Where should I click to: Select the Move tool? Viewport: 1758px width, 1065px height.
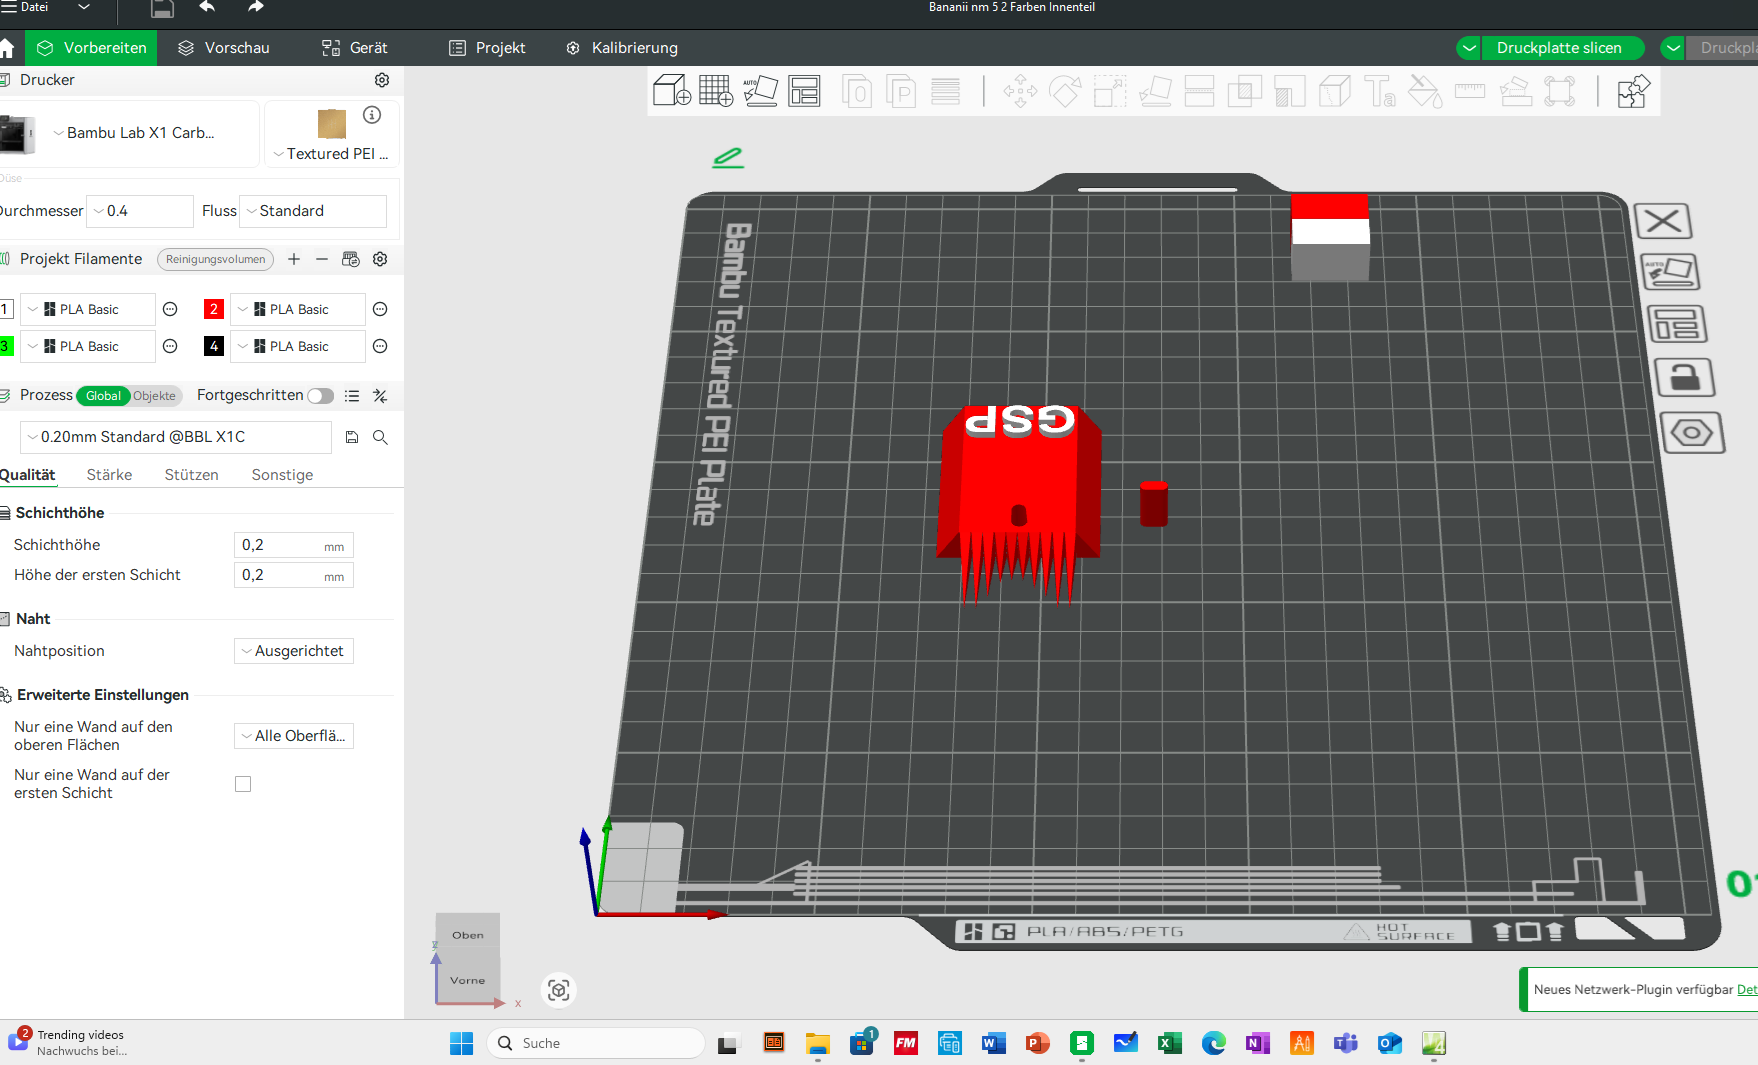coord(1020,91)
